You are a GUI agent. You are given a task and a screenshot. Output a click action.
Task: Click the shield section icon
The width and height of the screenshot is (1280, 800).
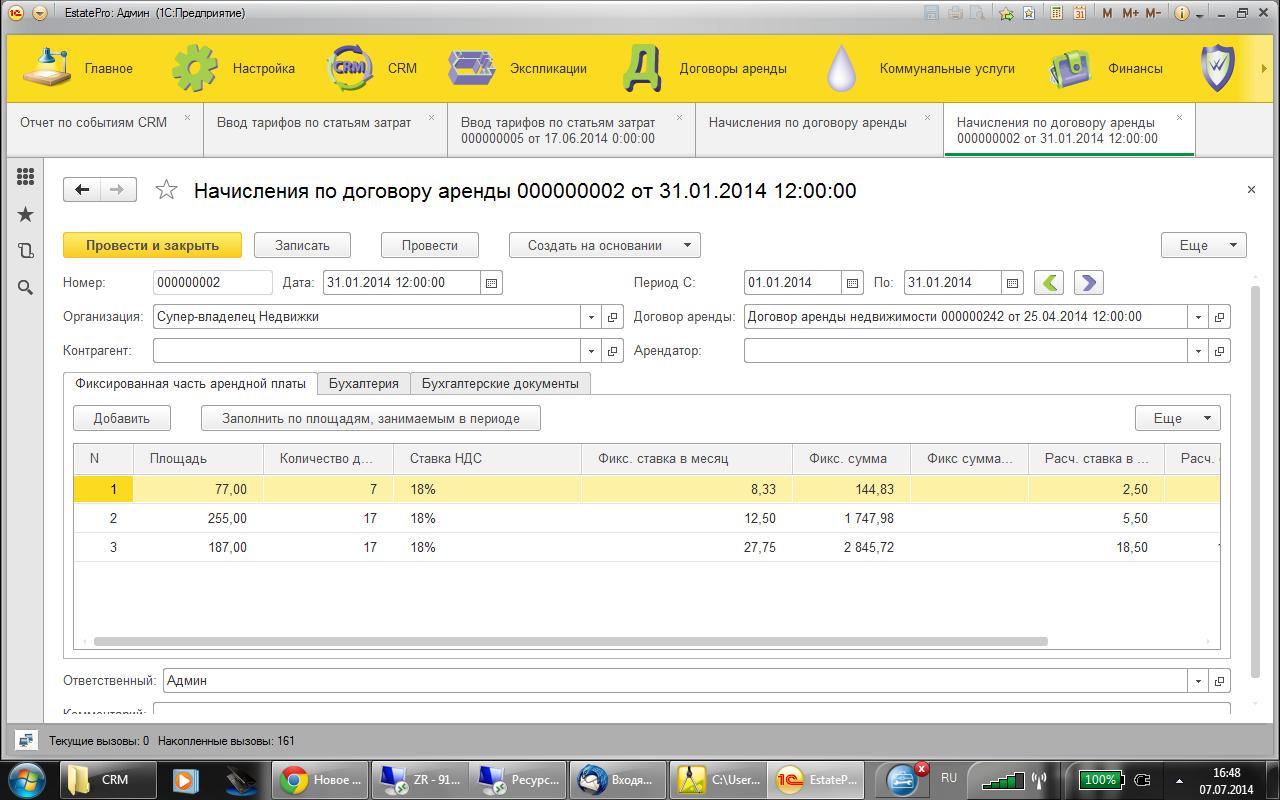pos(1218,68)
